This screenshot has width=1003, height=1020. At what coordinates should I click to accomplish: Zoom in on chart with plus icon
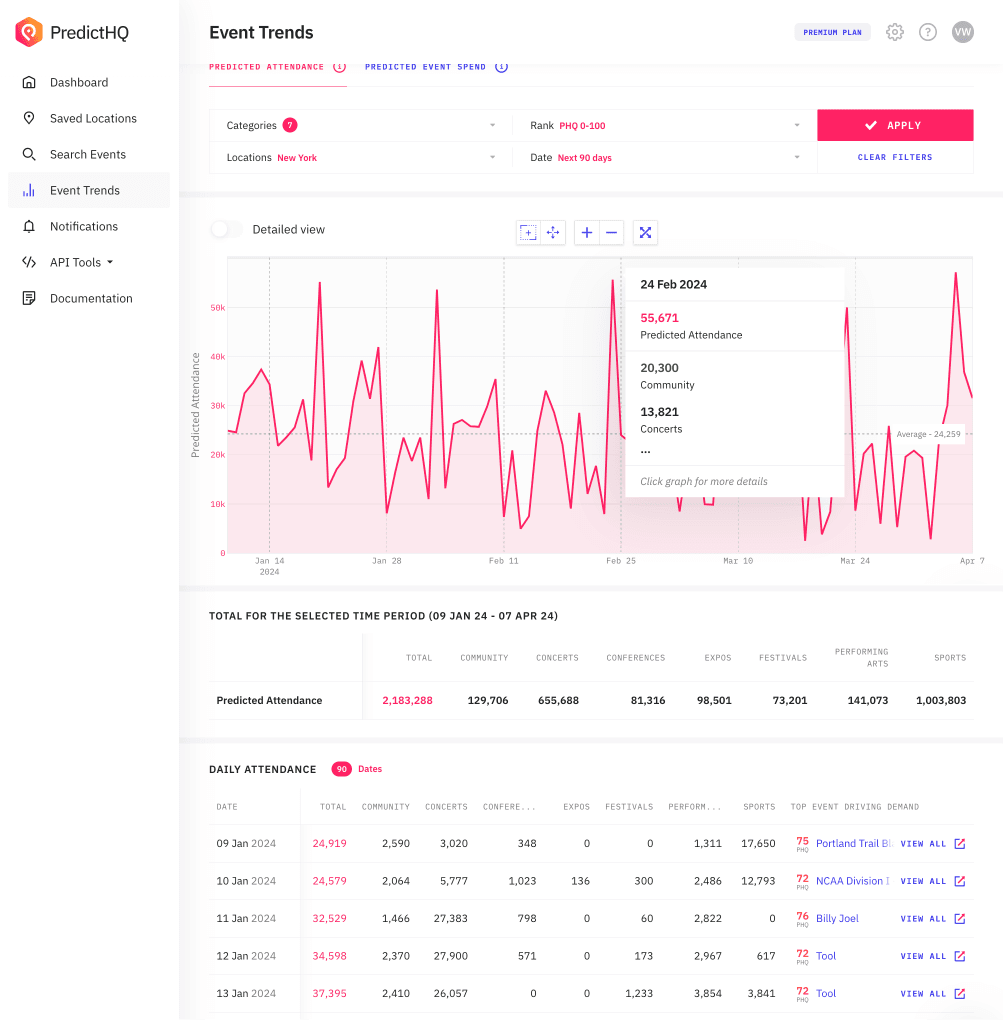pyautogui.click(x=587, y=232)
